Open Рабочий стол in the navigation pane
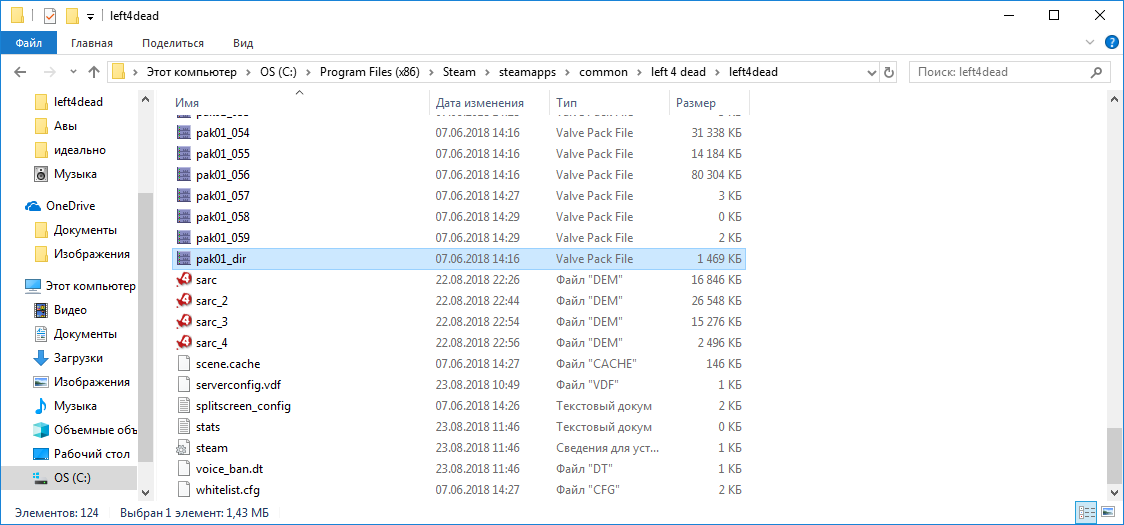This screenshot has width=1124, height=525. pos(82,454)
